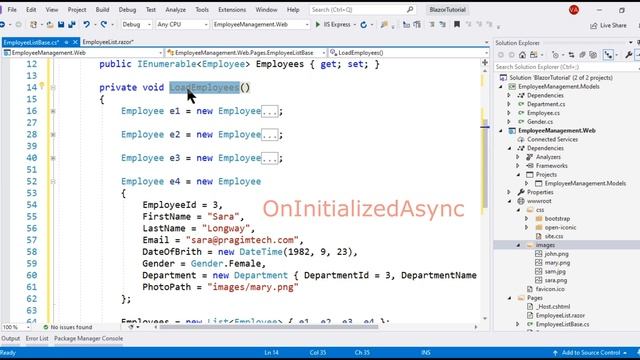Click the Redo toolbar icon
Viewport: 640px width, 360px height.
(x=104, y=24)
